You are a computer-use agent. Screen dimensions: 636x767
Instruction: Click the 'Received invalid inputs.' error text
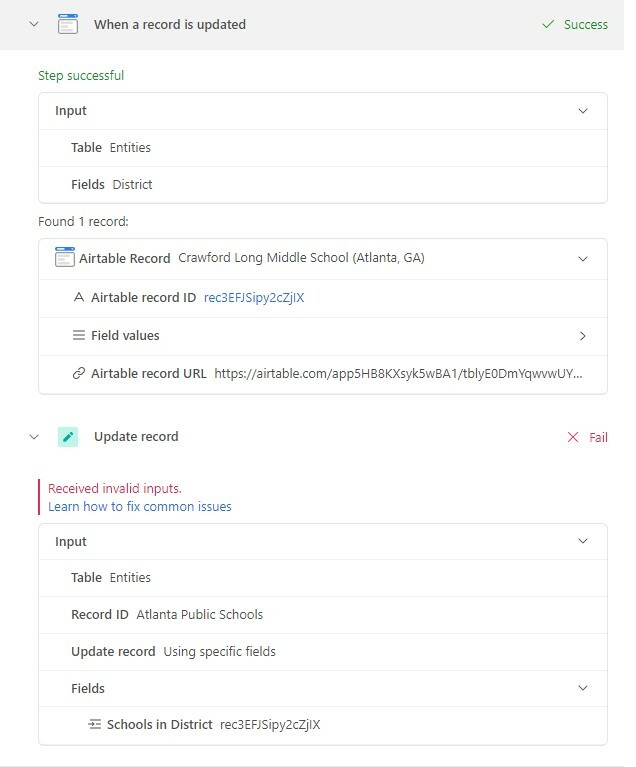(x=114, y=488)
